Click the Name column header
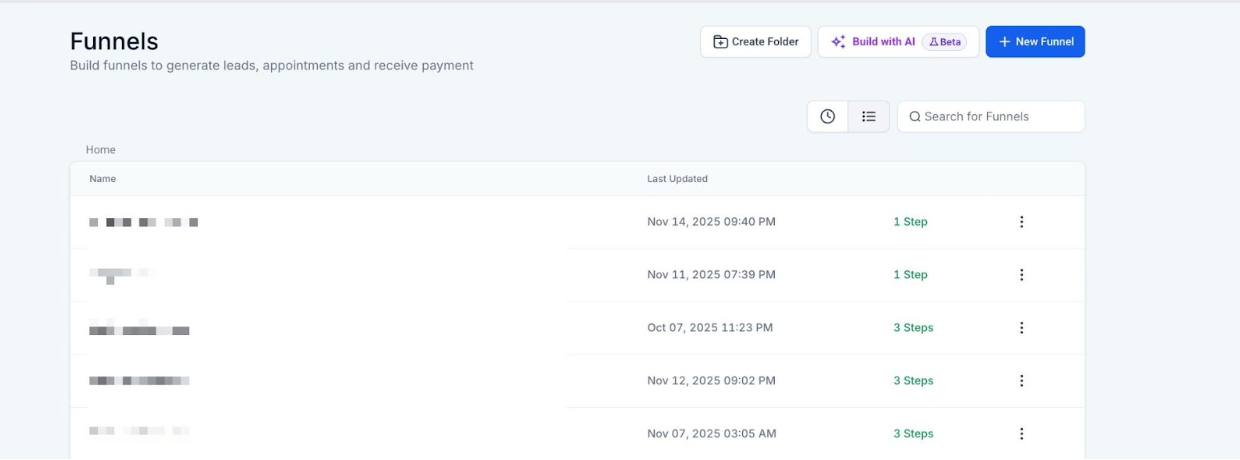This screenshot has height=460, width=1240. point(102,179)
